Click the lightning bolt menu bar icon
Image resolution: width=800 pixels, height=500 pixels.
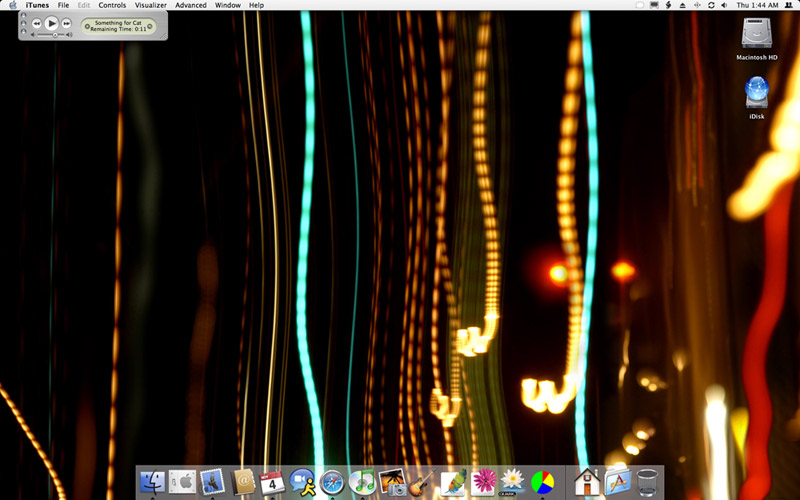[x=668, y=5]
